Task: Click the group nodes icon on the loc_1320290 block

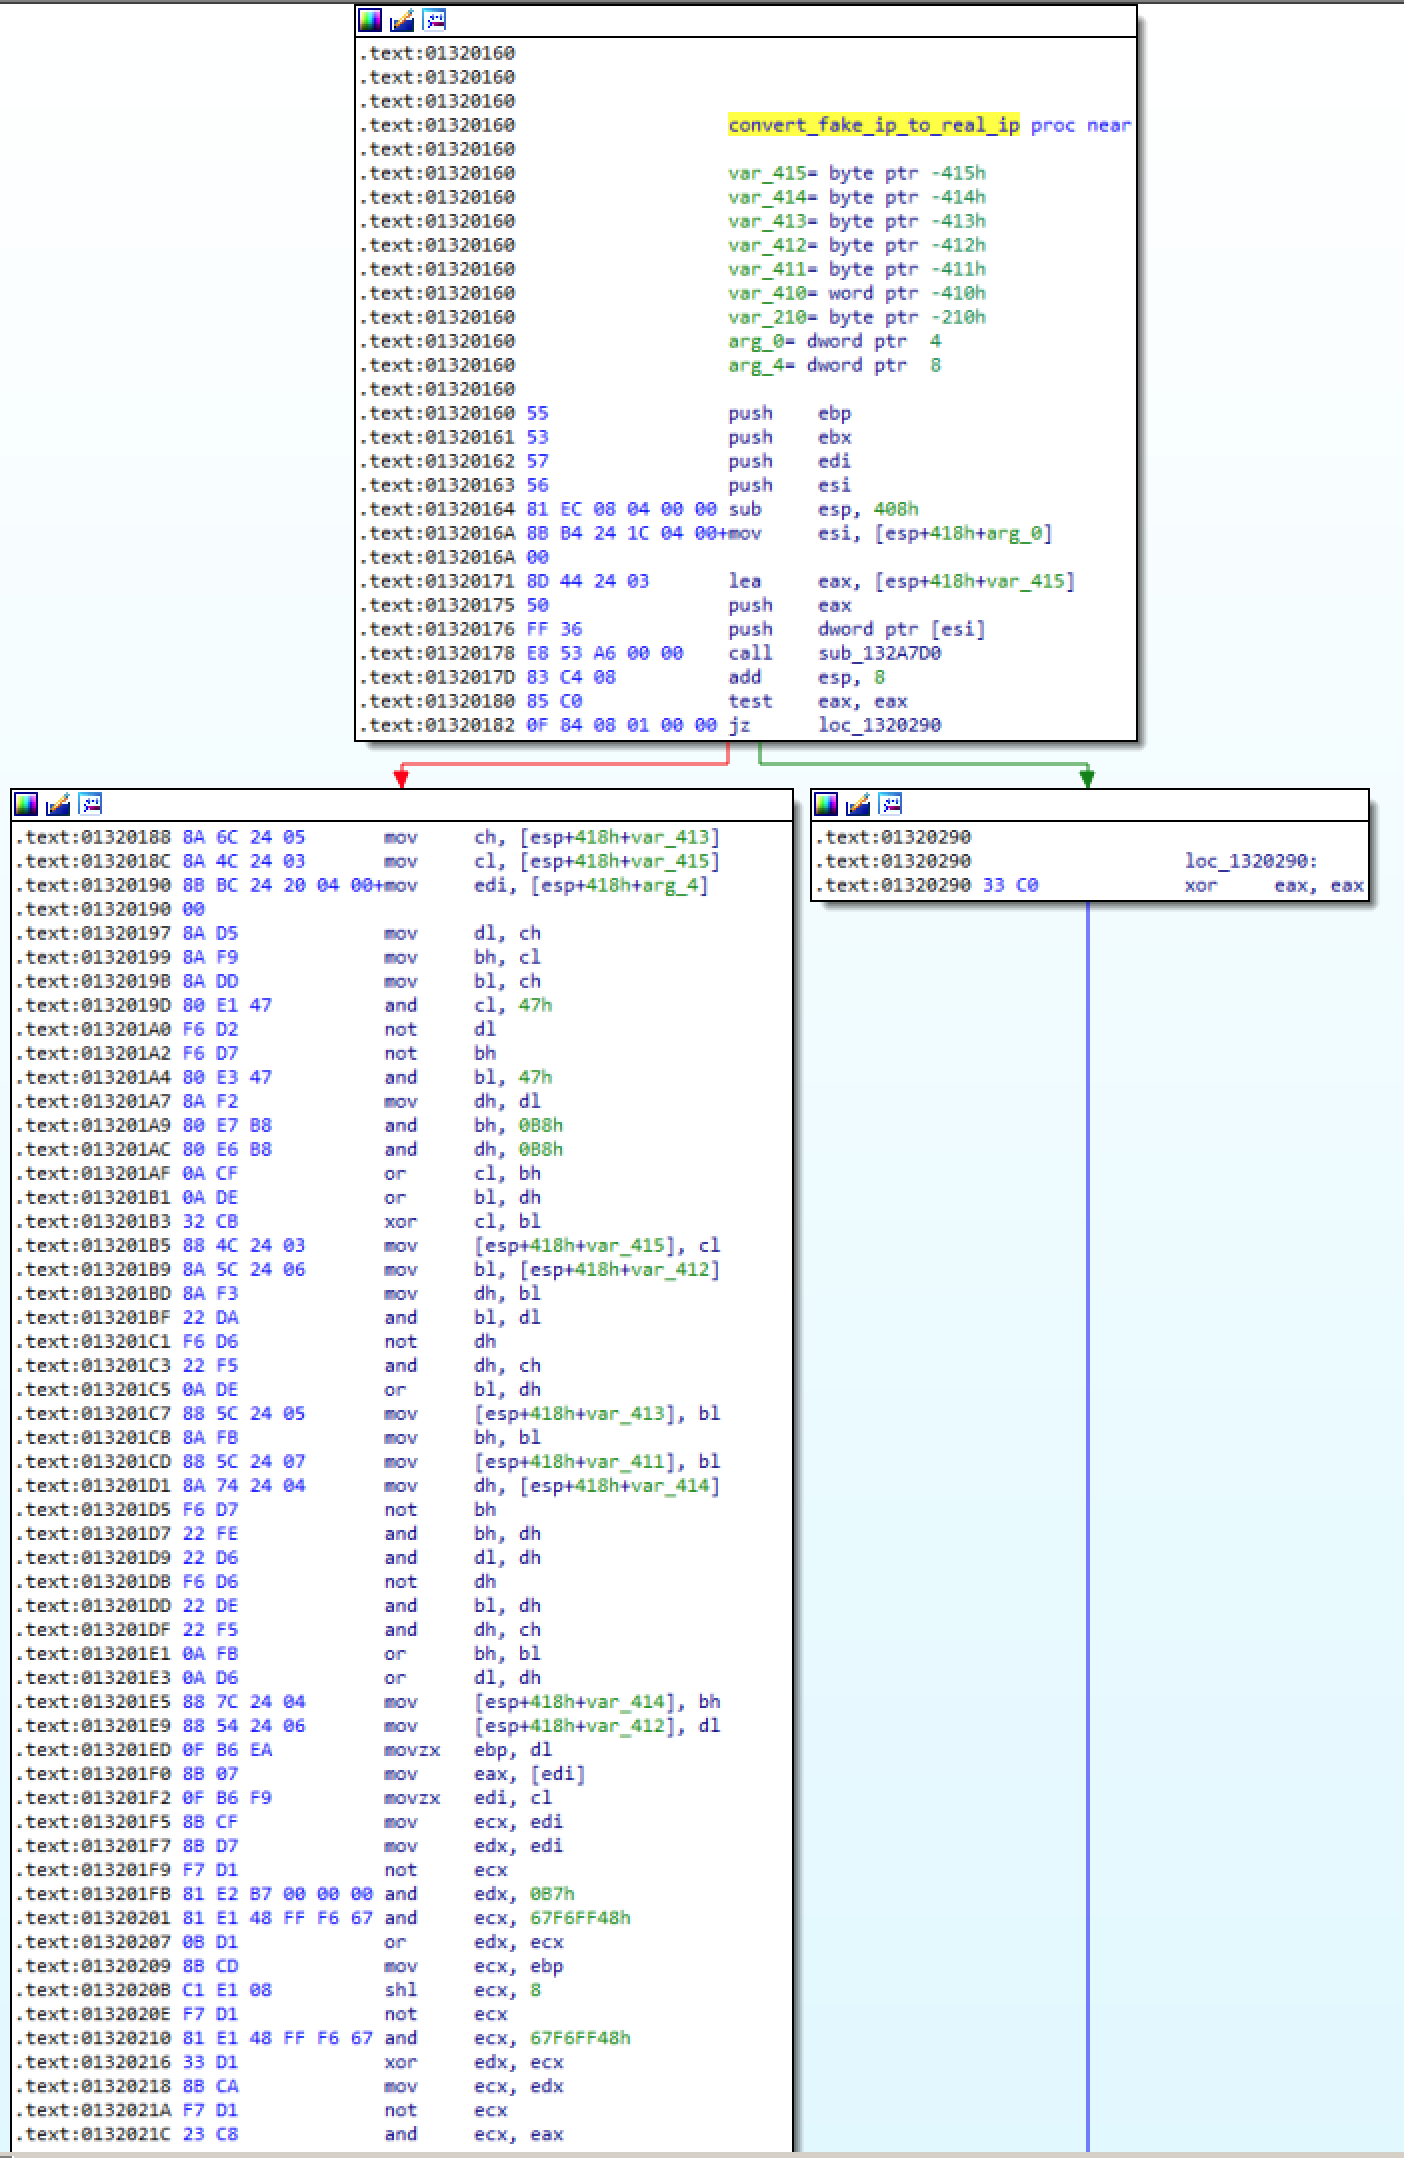Action: tap(890, 804)
